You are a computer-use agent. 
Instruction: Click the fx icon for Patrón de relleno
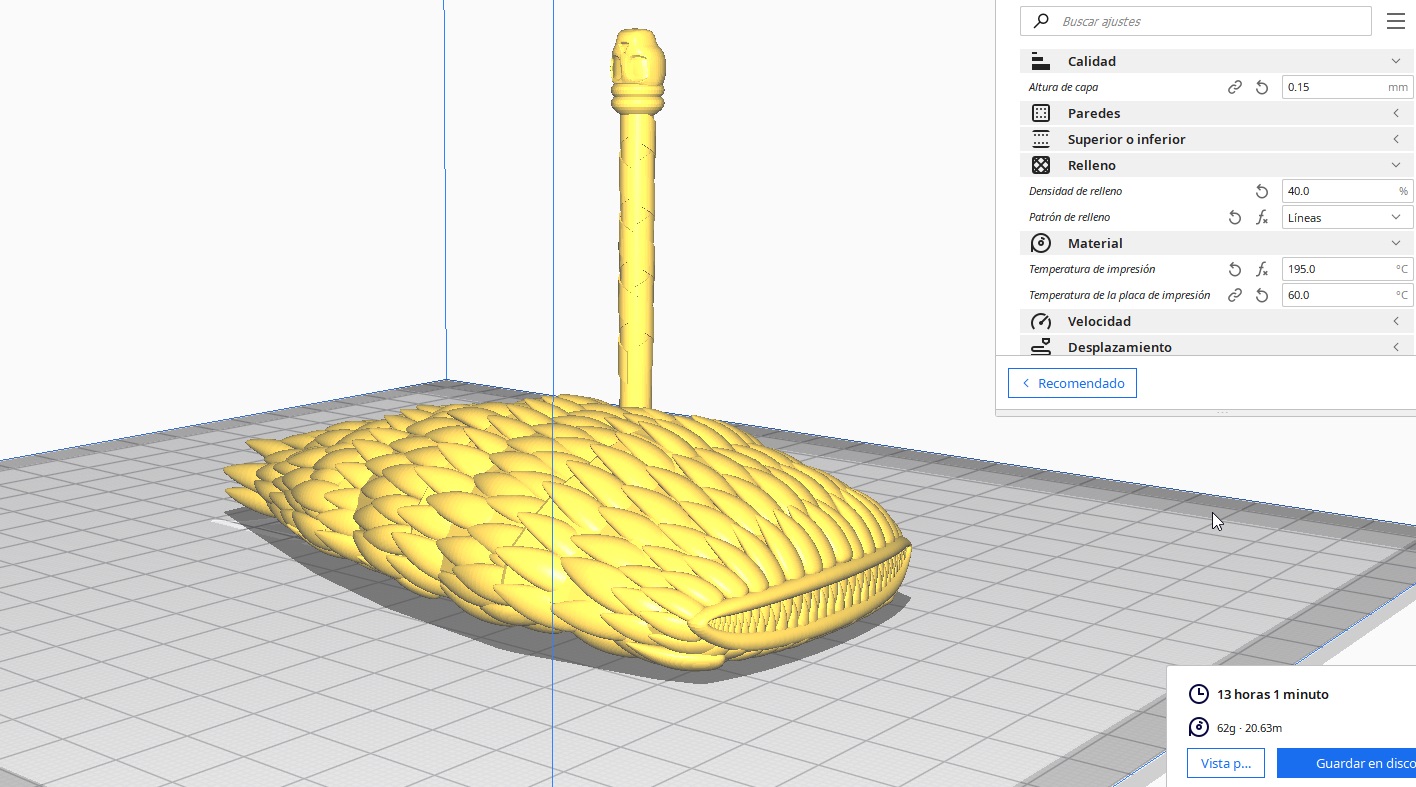[1262, 217]
